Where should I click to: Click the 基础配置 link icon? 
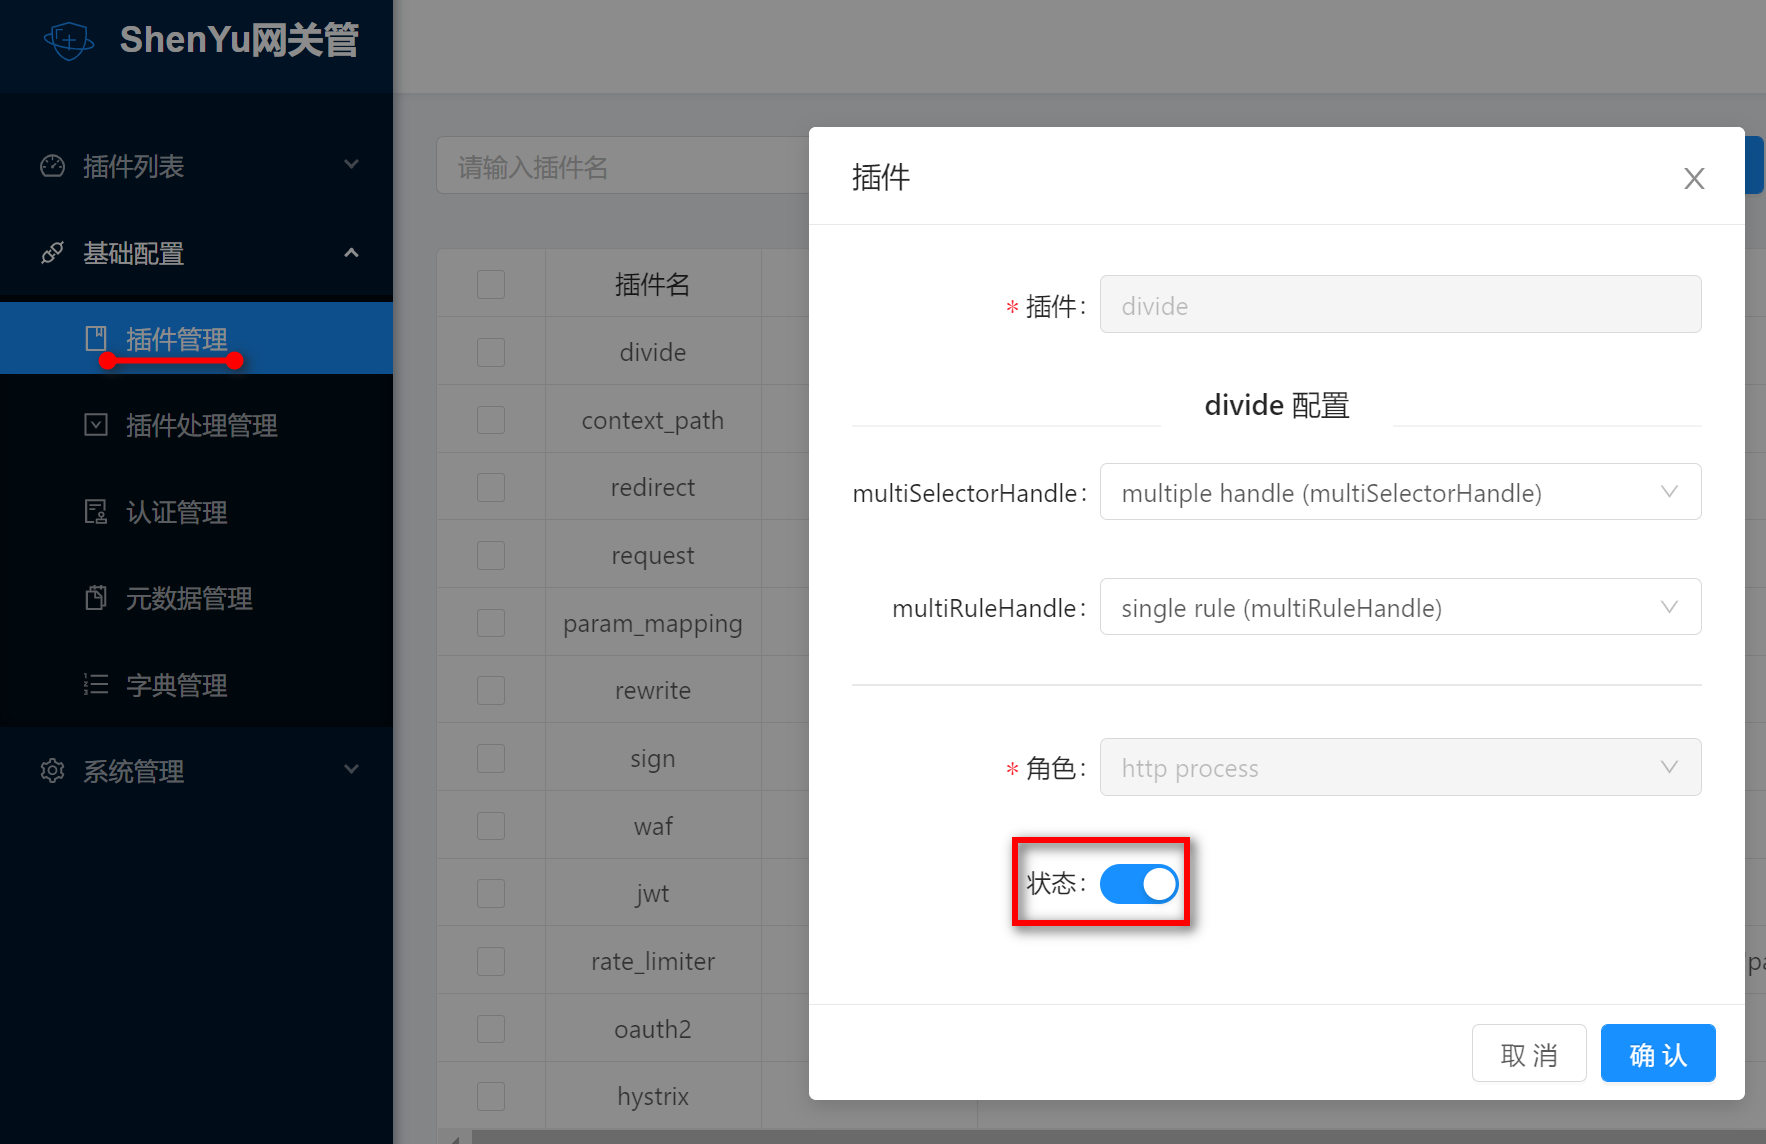(x=51, y=253)
